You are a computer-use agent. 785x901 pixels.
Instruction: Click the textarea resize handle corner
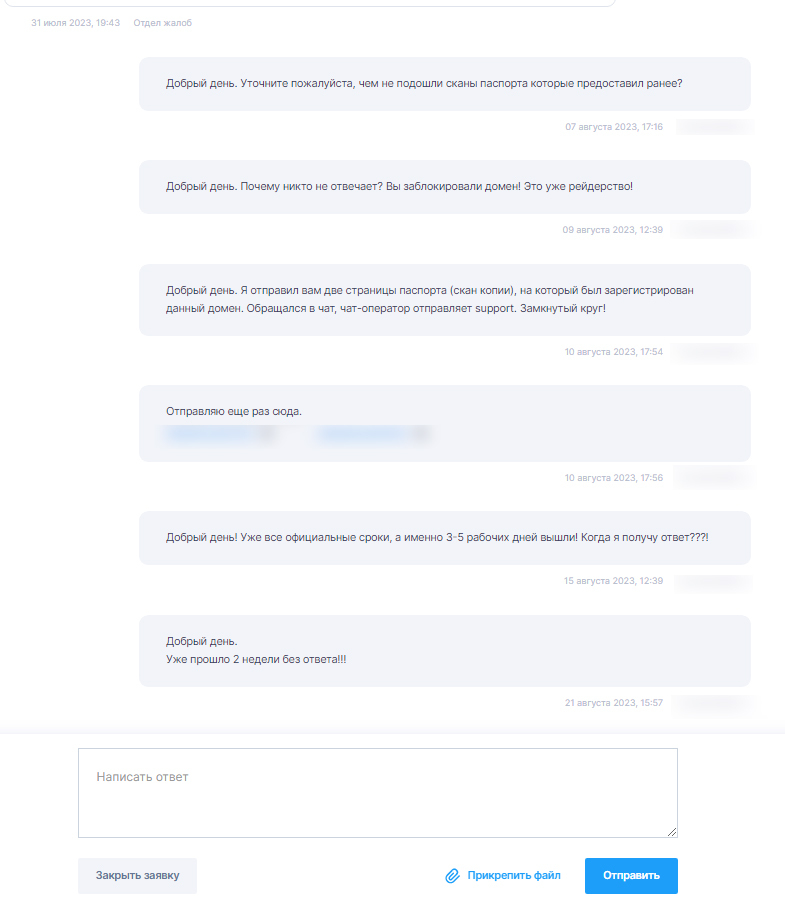(672, 831)
